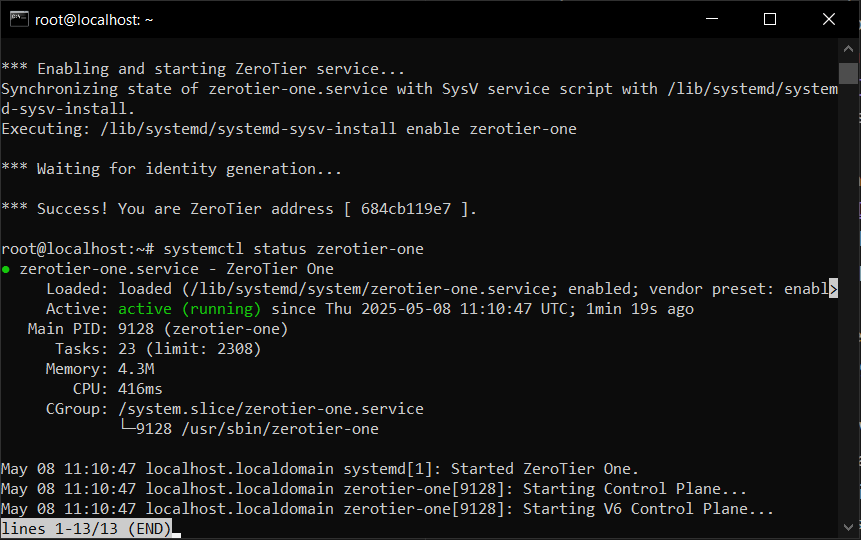
Task: Click the terminal icon in title bar
Action: coord(19,19)
